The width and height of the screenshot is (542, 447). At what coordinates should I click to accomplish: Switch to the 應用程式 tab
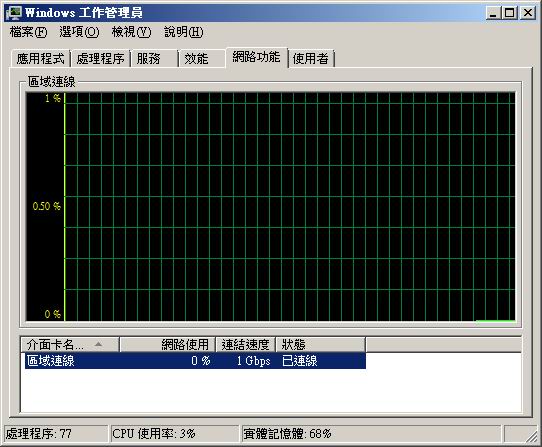pyautogui.click(x=41, y=58)
